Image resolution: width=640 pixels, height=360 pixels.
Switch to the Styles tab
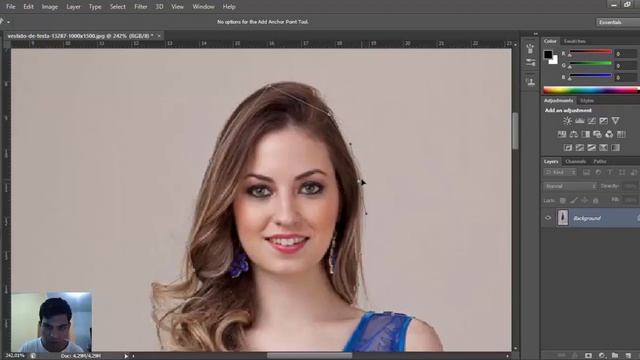(x=587, y=100)
